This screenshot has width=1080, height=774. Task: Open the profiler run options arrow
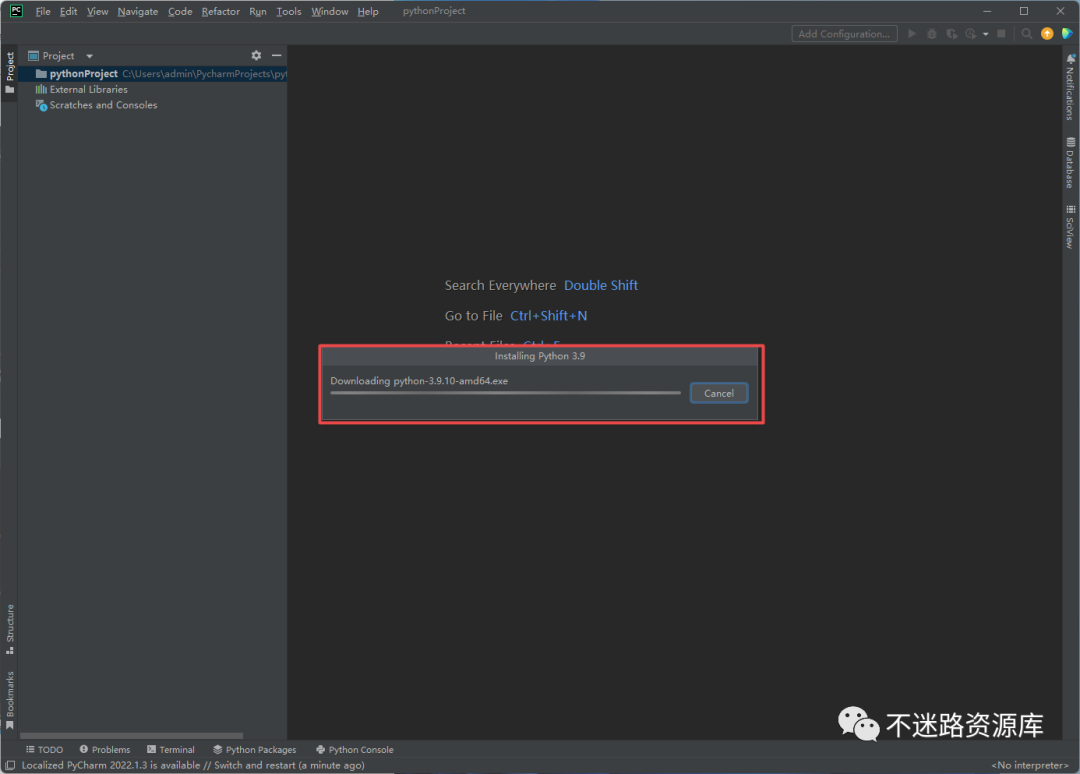coord(985,34)
